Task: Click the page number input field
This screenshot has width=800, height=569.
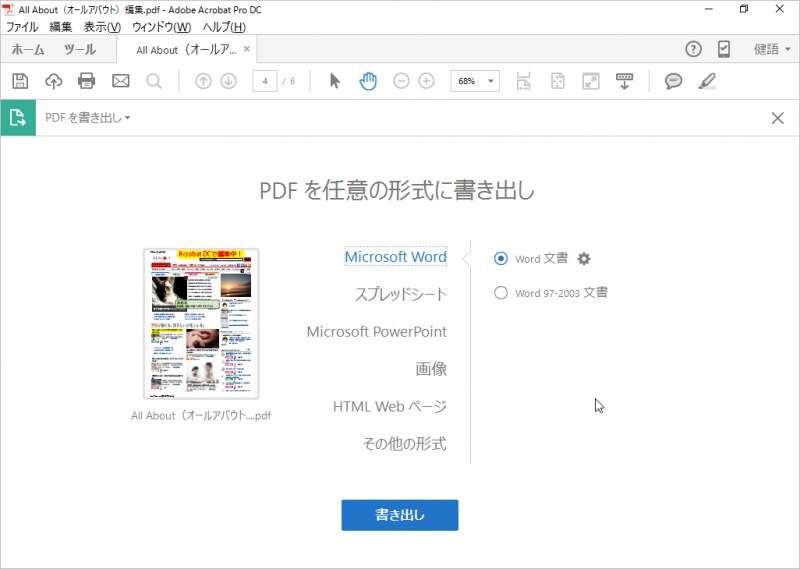Action: pos(265,81)
